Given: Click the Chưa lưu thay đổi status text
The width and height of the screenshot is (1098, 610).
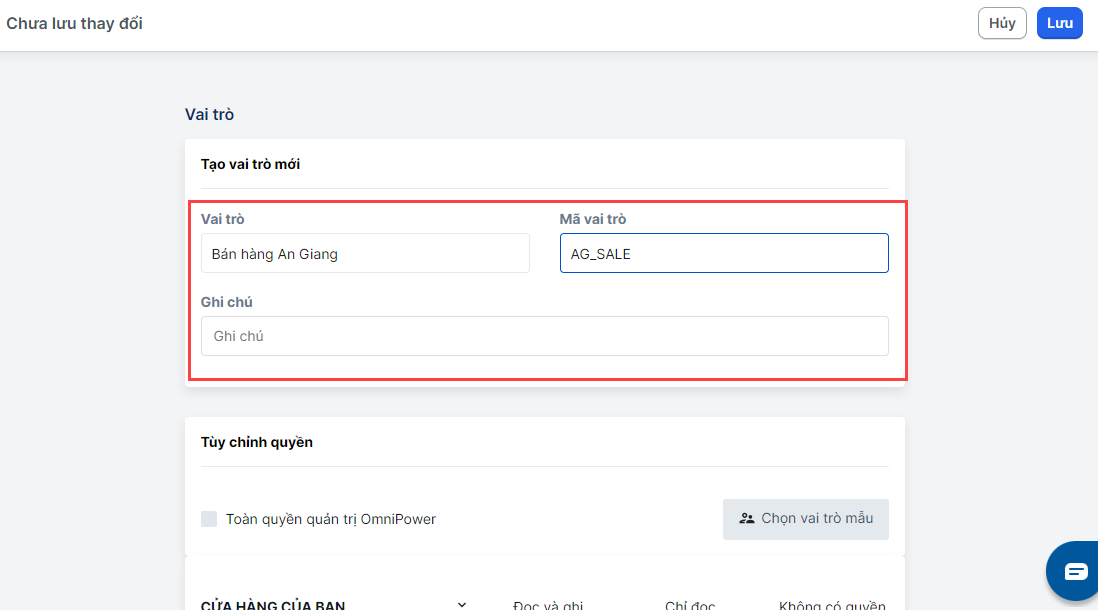Looking at the screenshot, I should click(x=75, y=23).
